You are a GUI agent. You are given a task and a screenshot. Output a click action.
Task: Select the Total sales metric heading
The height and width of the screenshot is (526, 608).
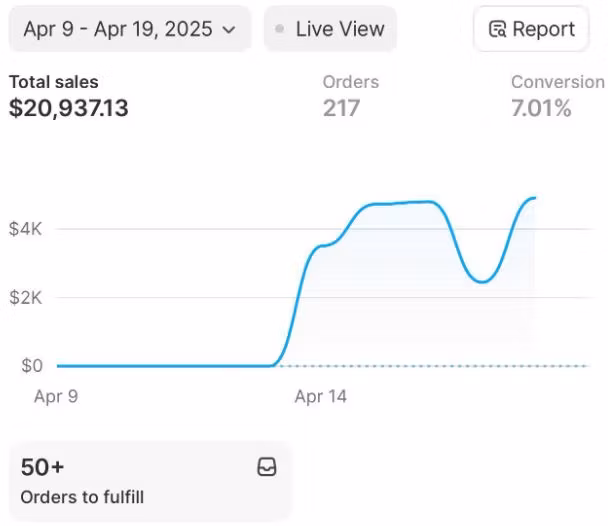tap(53, 82)
